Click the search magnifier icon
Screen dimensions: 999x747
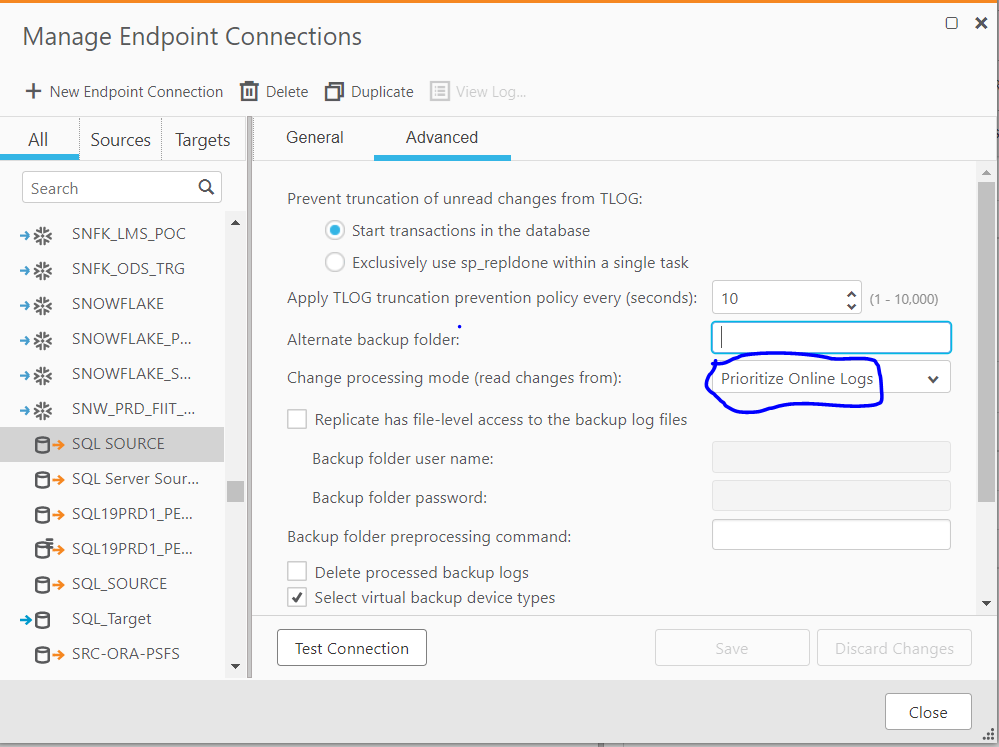[x=206, y=187]
